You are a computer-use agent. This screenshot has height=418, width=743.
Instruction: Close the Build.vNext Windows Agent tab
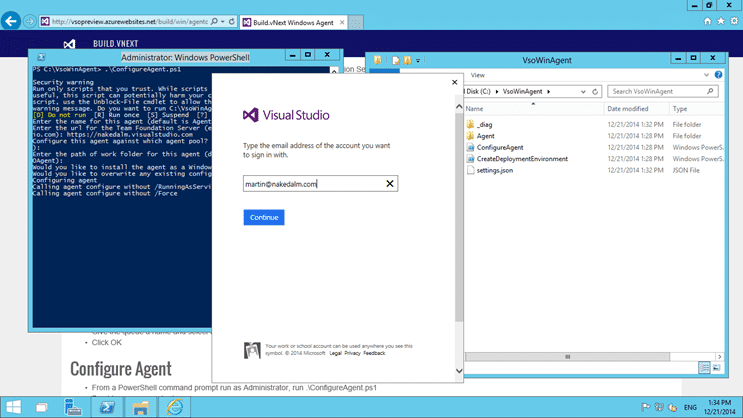(342, 22)
